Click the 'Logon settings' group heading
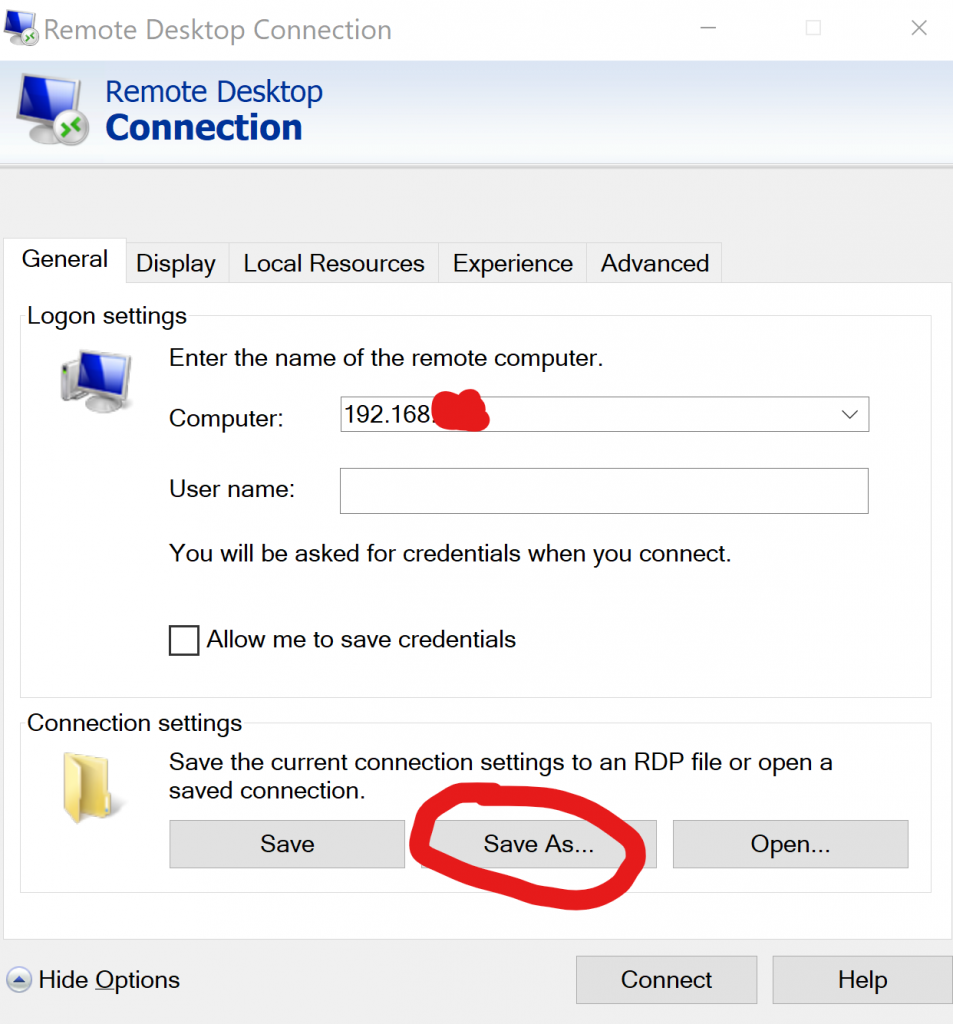 [107, 317]
